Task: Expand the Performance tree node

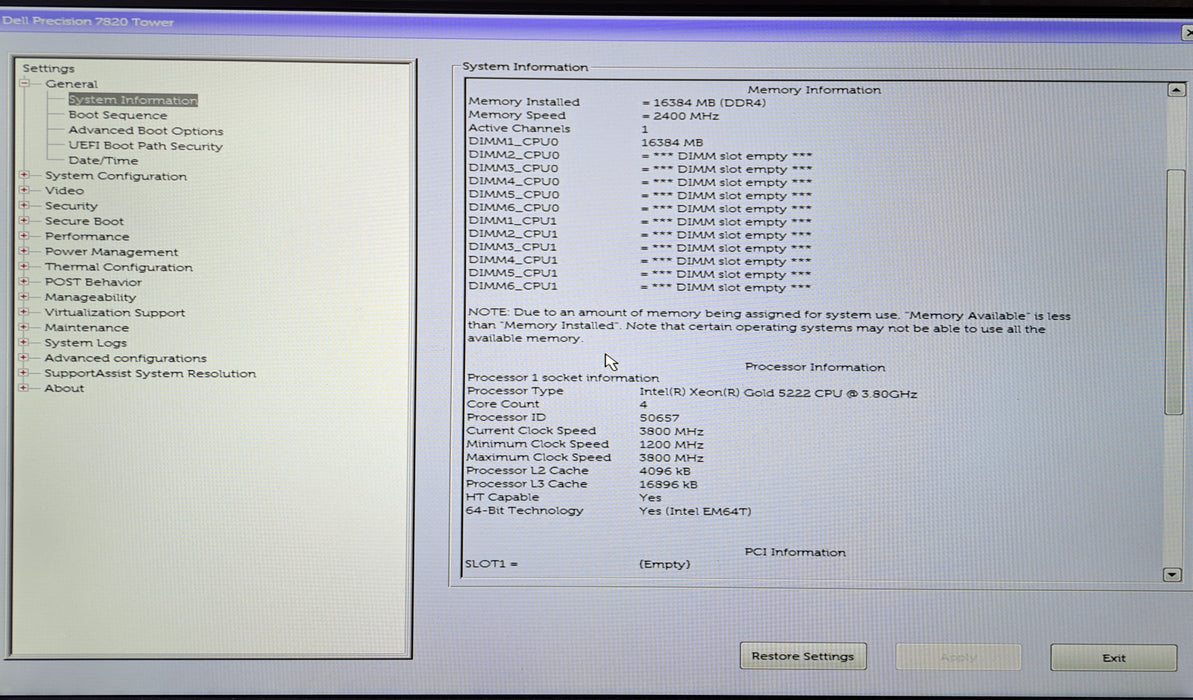Action: 24,236
